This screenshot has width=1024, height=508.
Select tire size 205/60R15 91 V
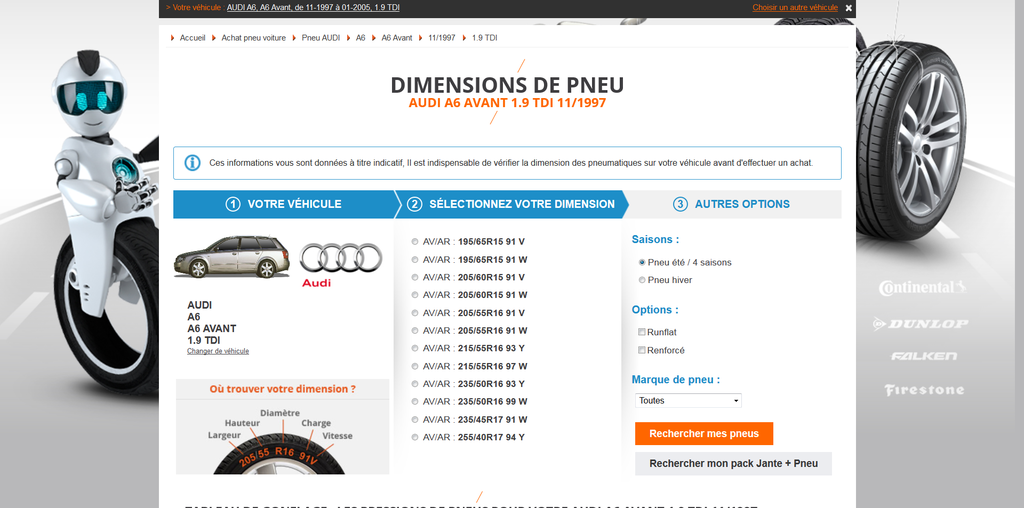coord(415,277)
